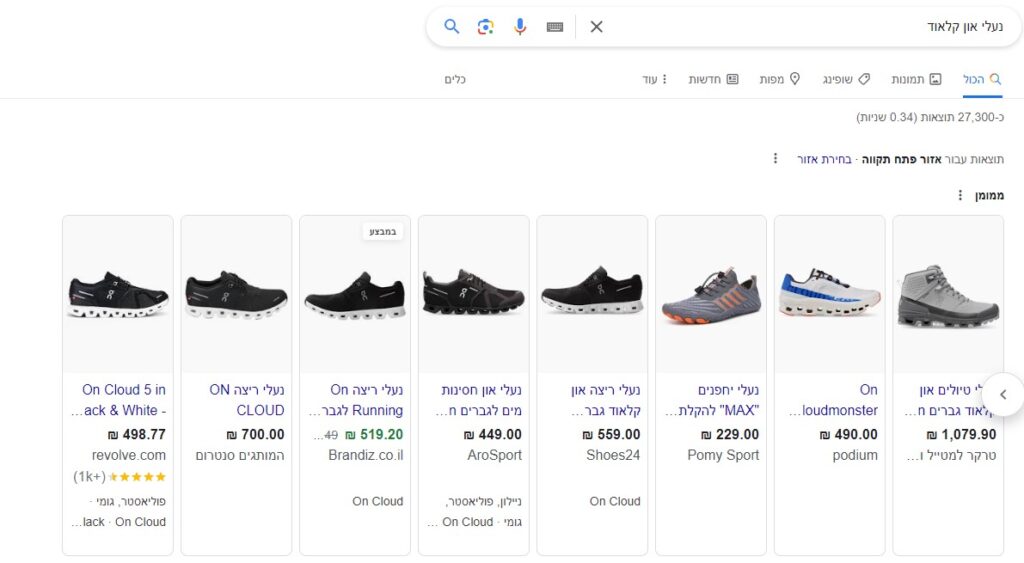1024x563 pixels.
Task: Open three-dot menu next to region results
Action: tap(775, 158)
